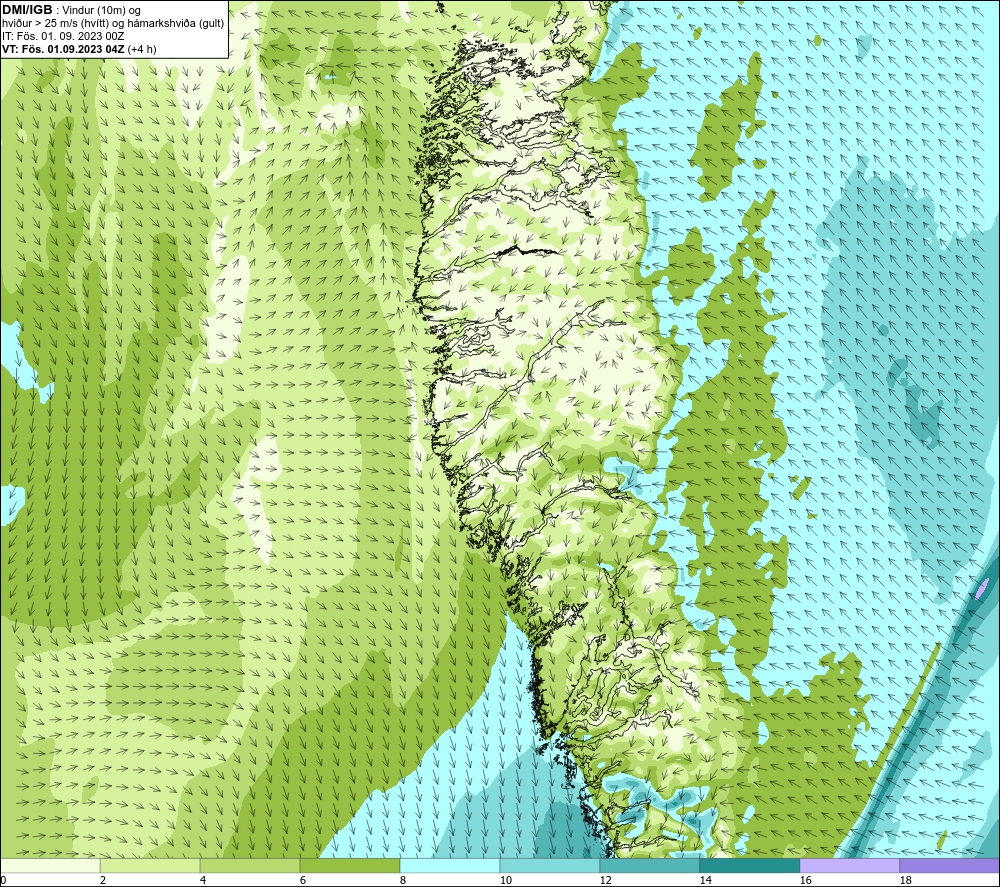The width and height of the screenshot is (1000, 887).
Task: Click legend scale value '4'
Action: click(203, 880)
